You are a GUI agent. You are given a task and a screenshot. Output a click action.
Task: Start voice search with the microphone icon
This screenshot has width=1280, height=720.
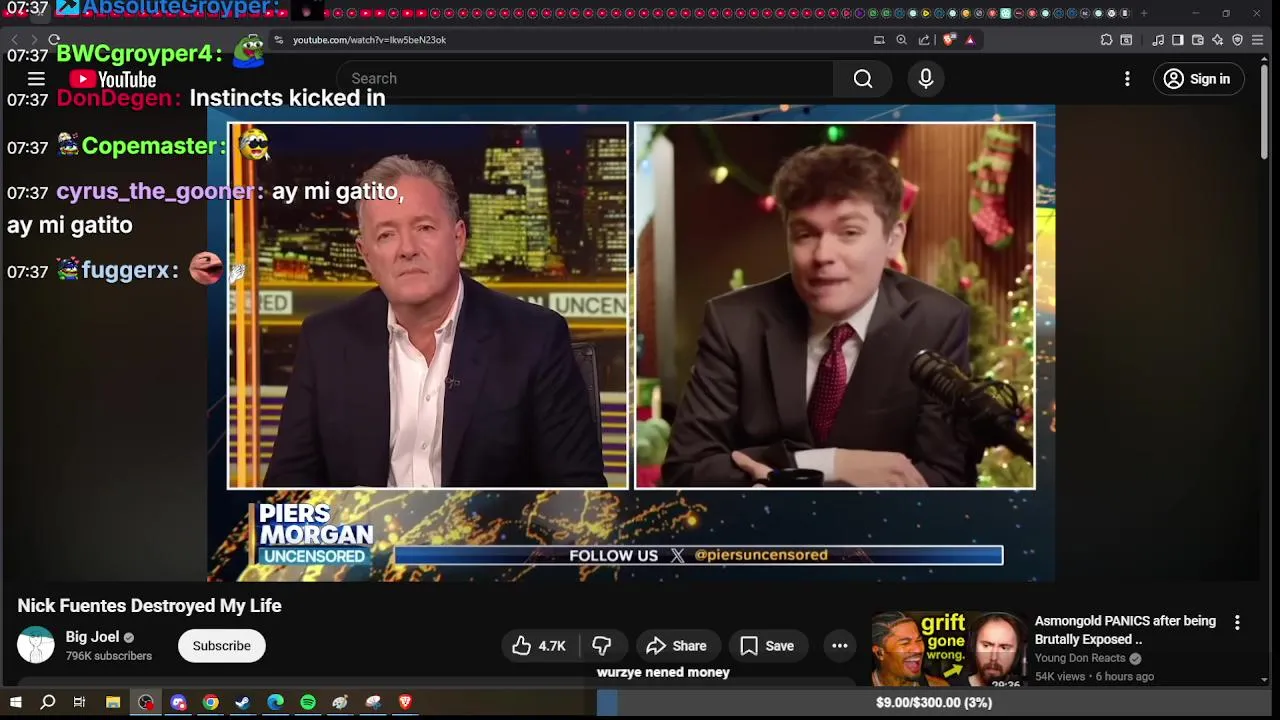coord(926,79)
